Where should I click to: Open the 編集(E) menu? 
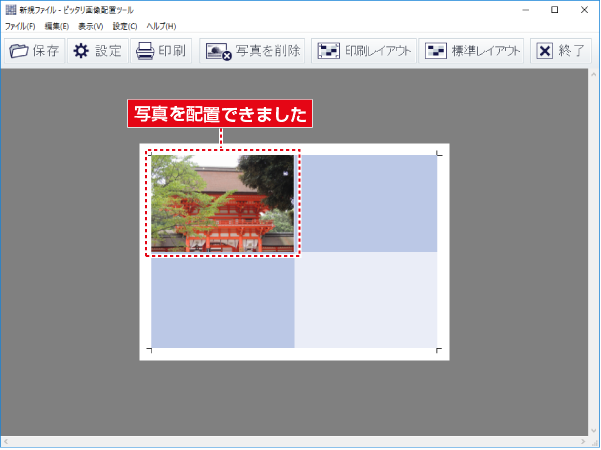coord(57,26)
